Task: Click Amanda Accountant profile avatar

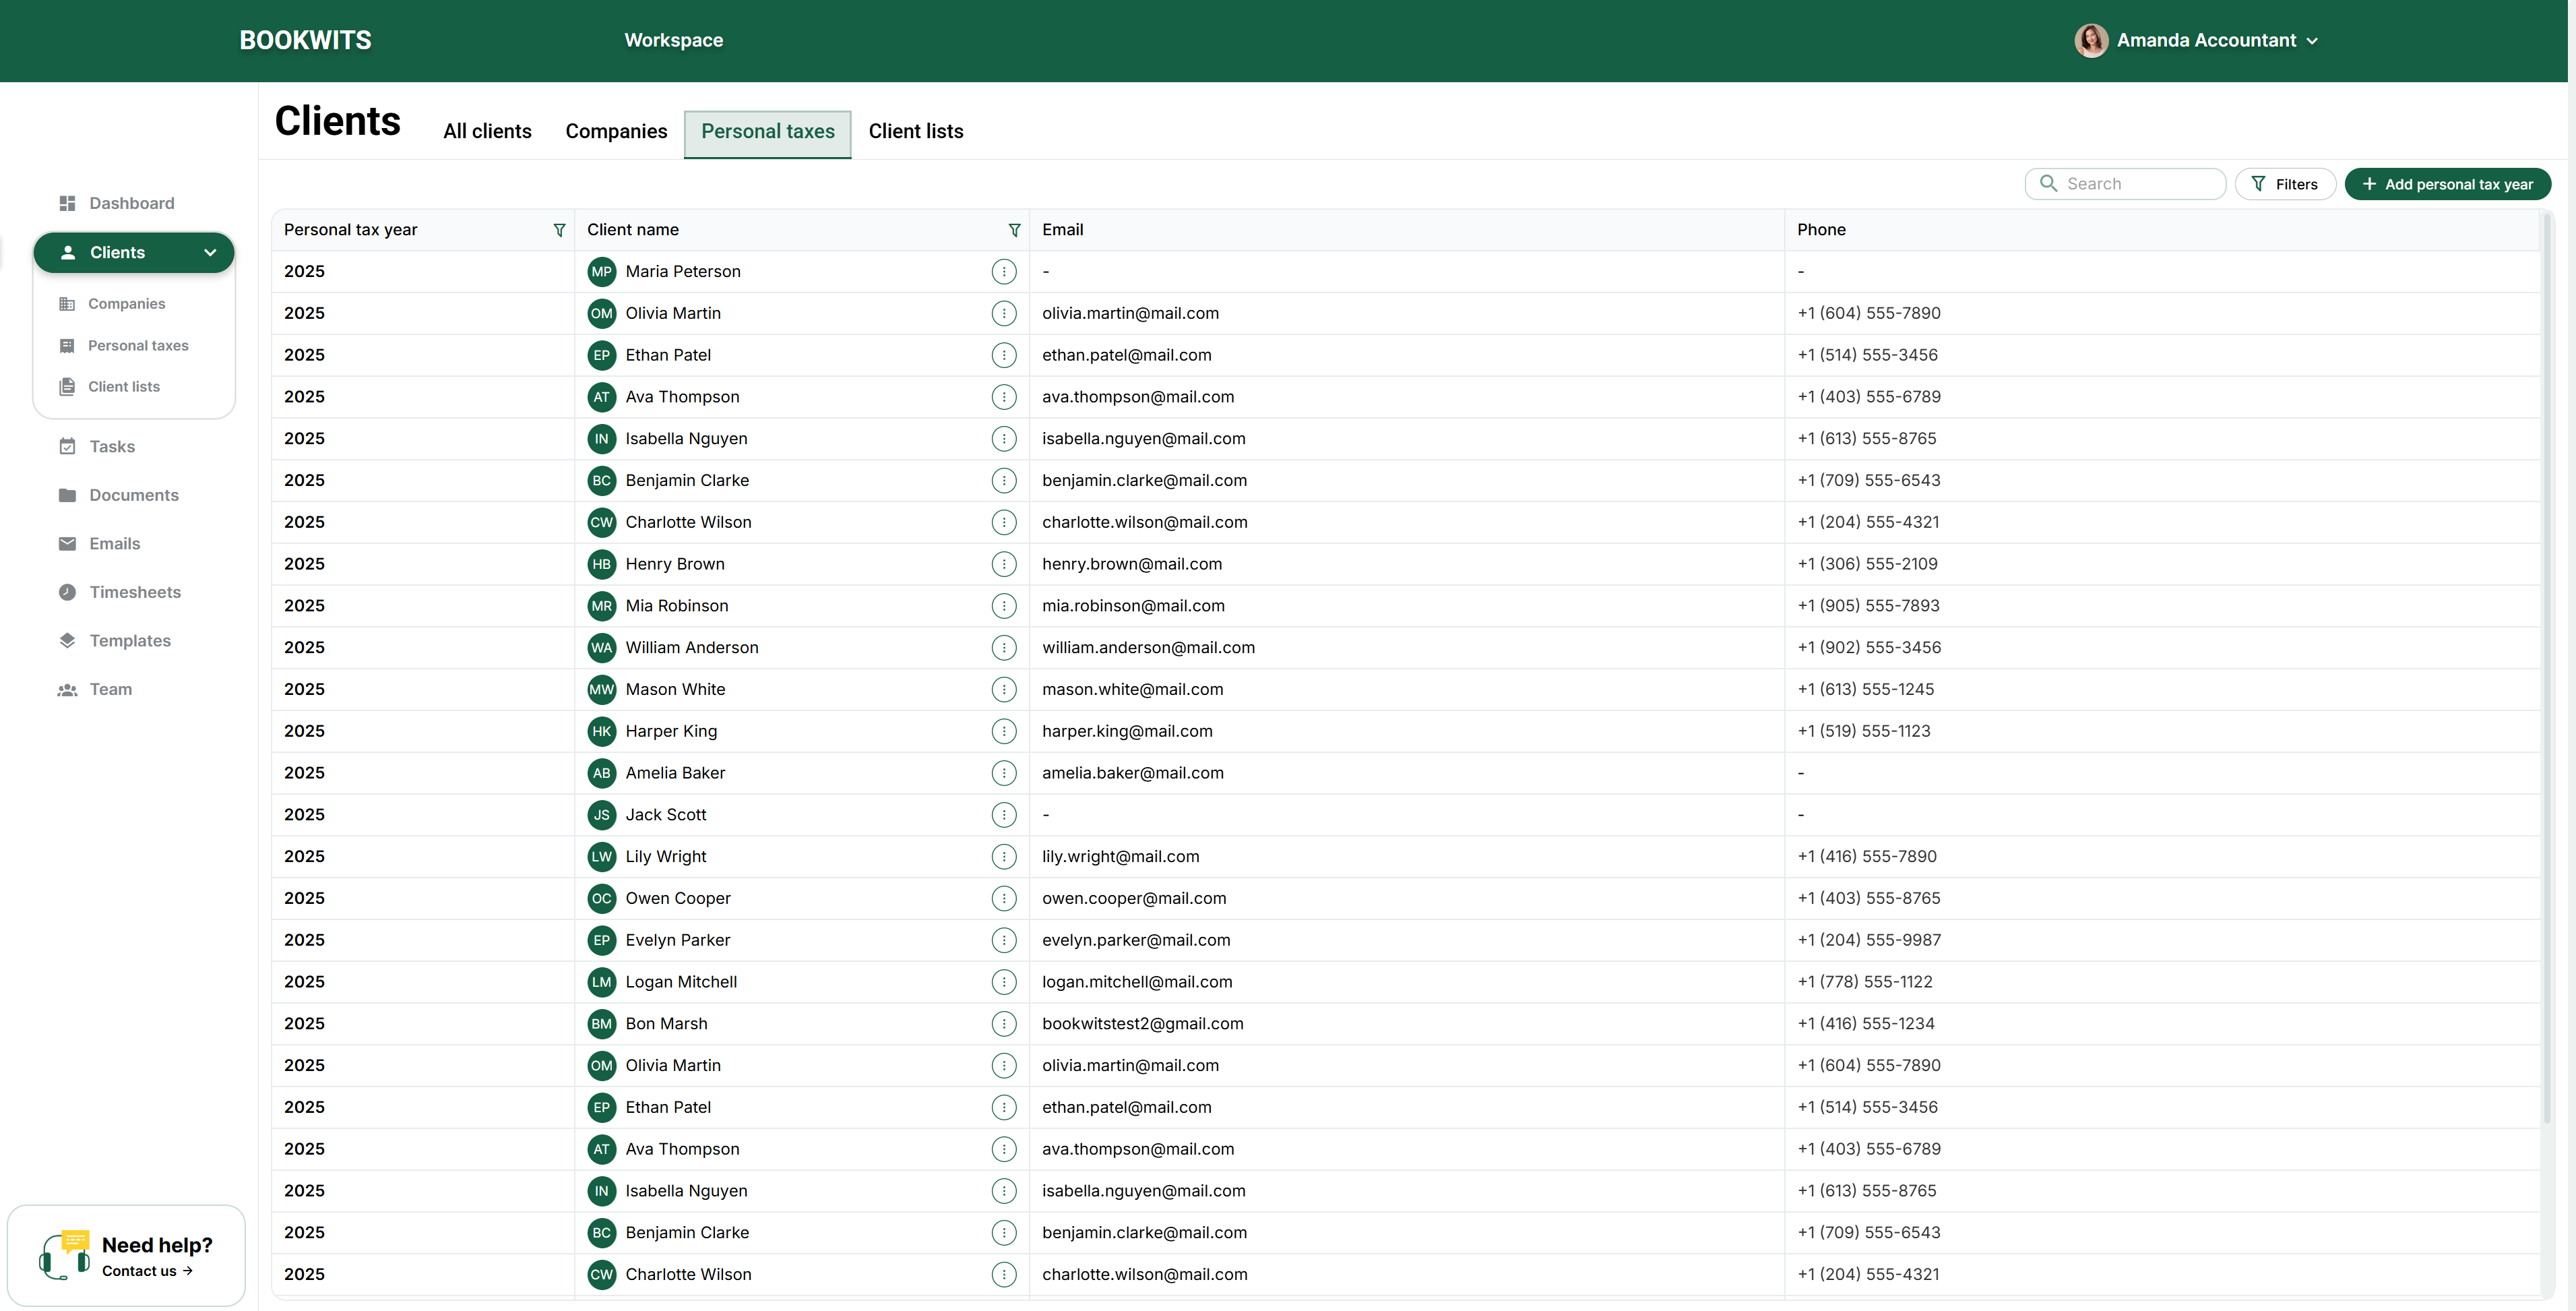Action: (2090, 41)
